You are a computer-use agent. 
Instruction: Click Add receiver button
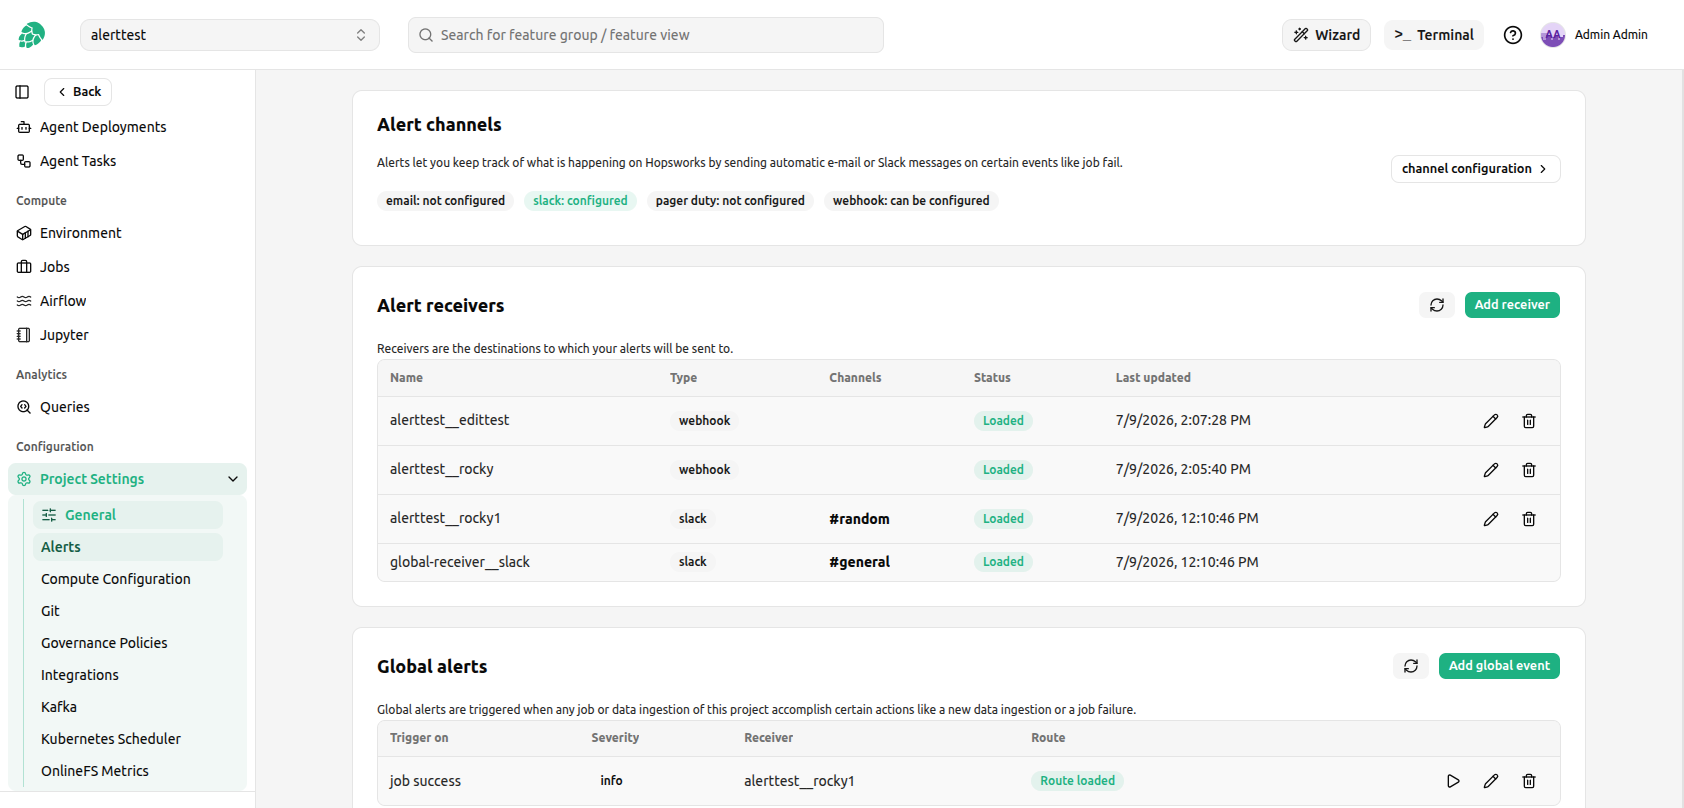click(1512, 305)
